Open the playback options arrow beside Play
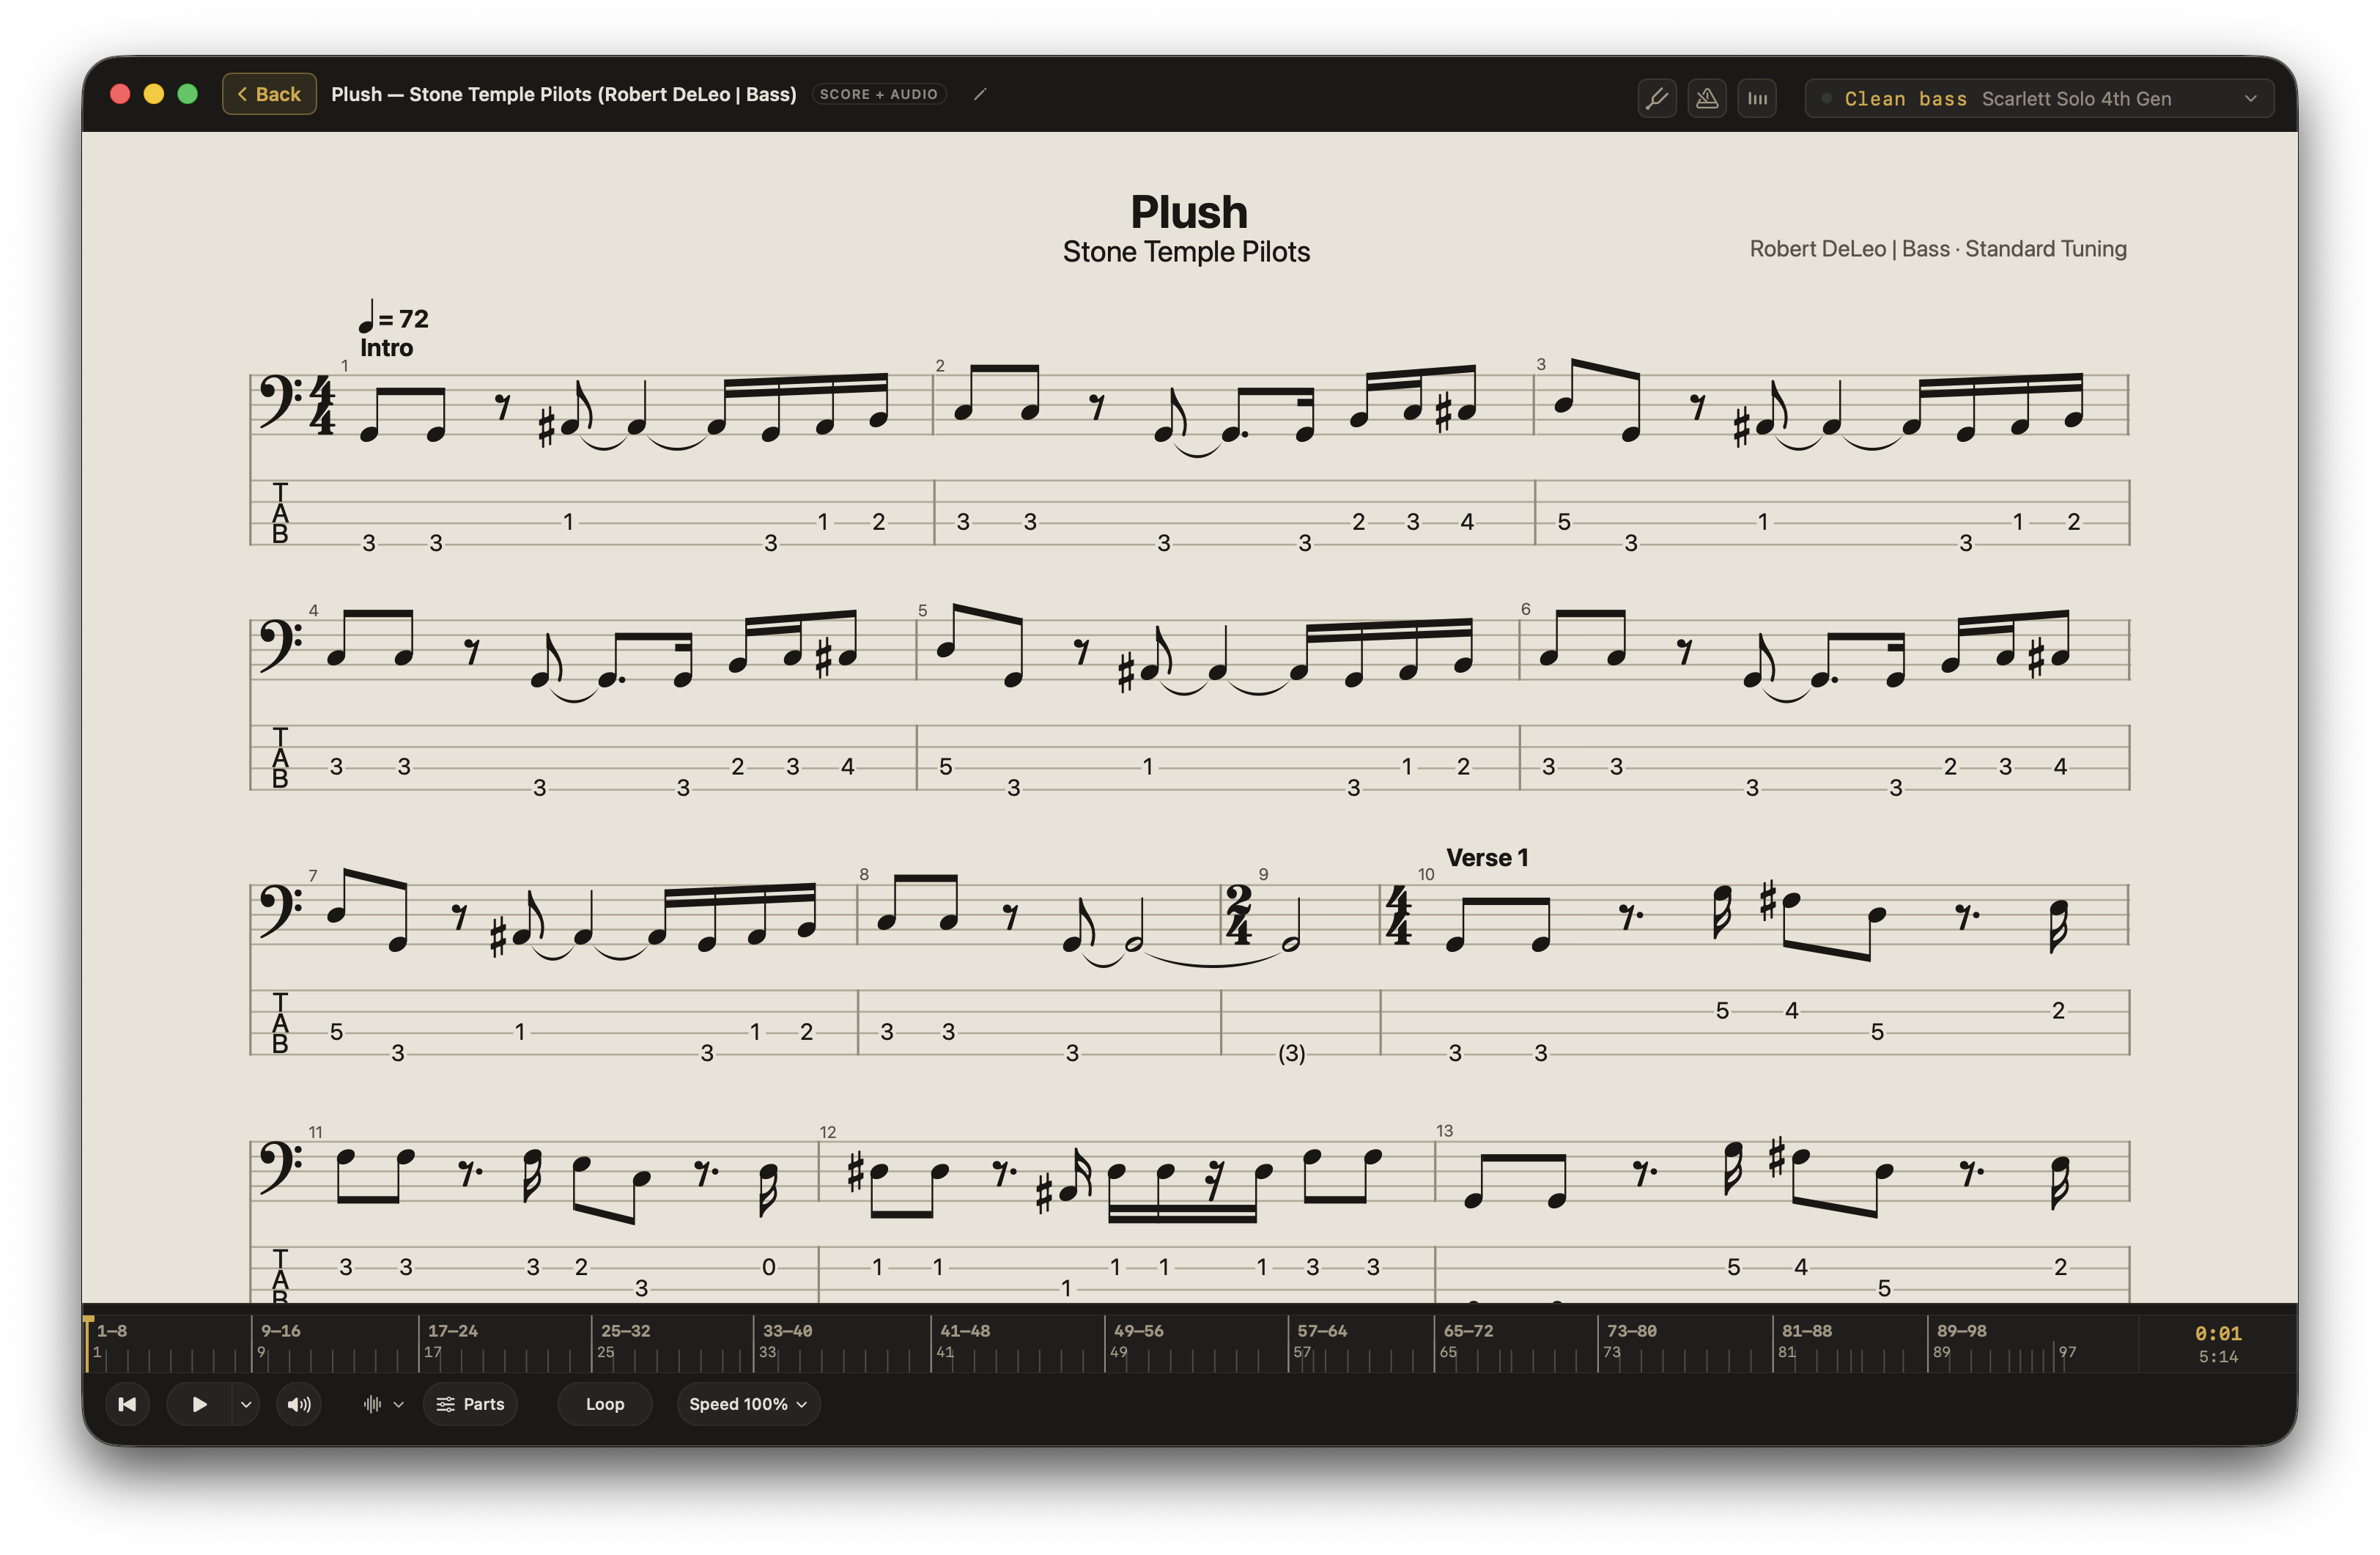The height and width of the screenshot is (1555, 2380). [246, 1404]
